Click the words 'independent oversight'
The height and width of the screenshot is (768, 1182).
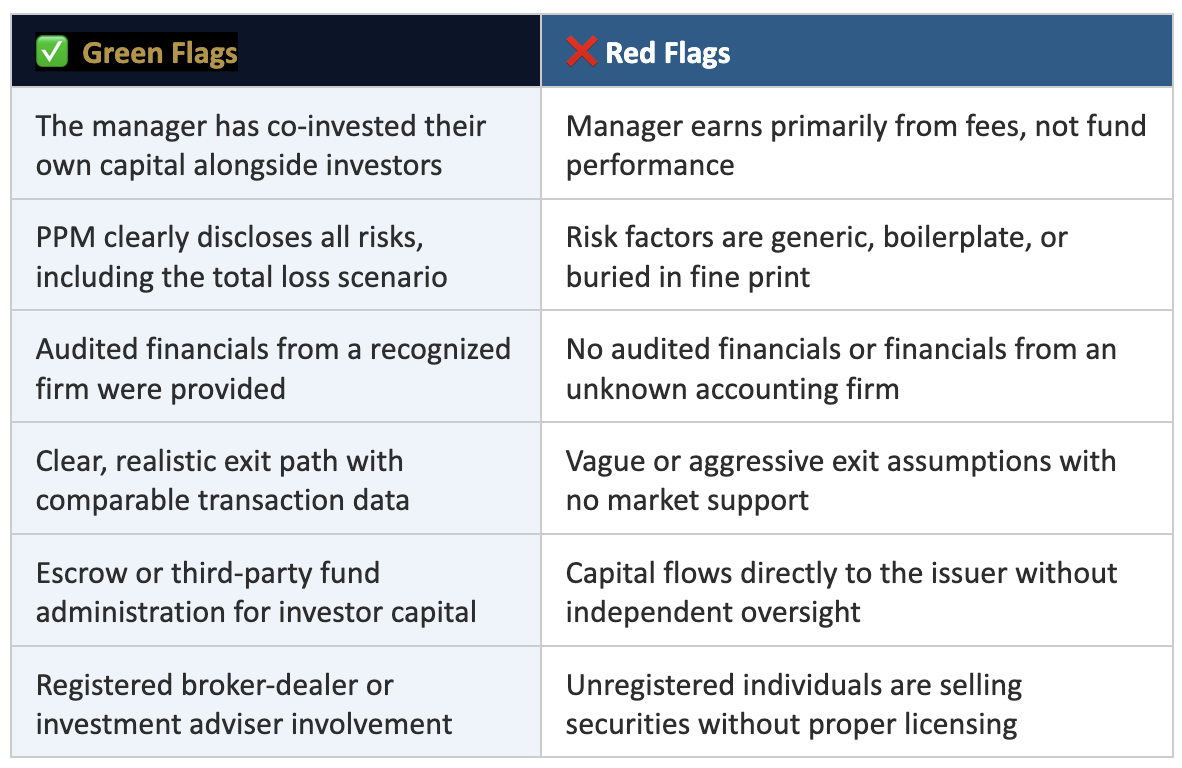[x=713, y=612]
